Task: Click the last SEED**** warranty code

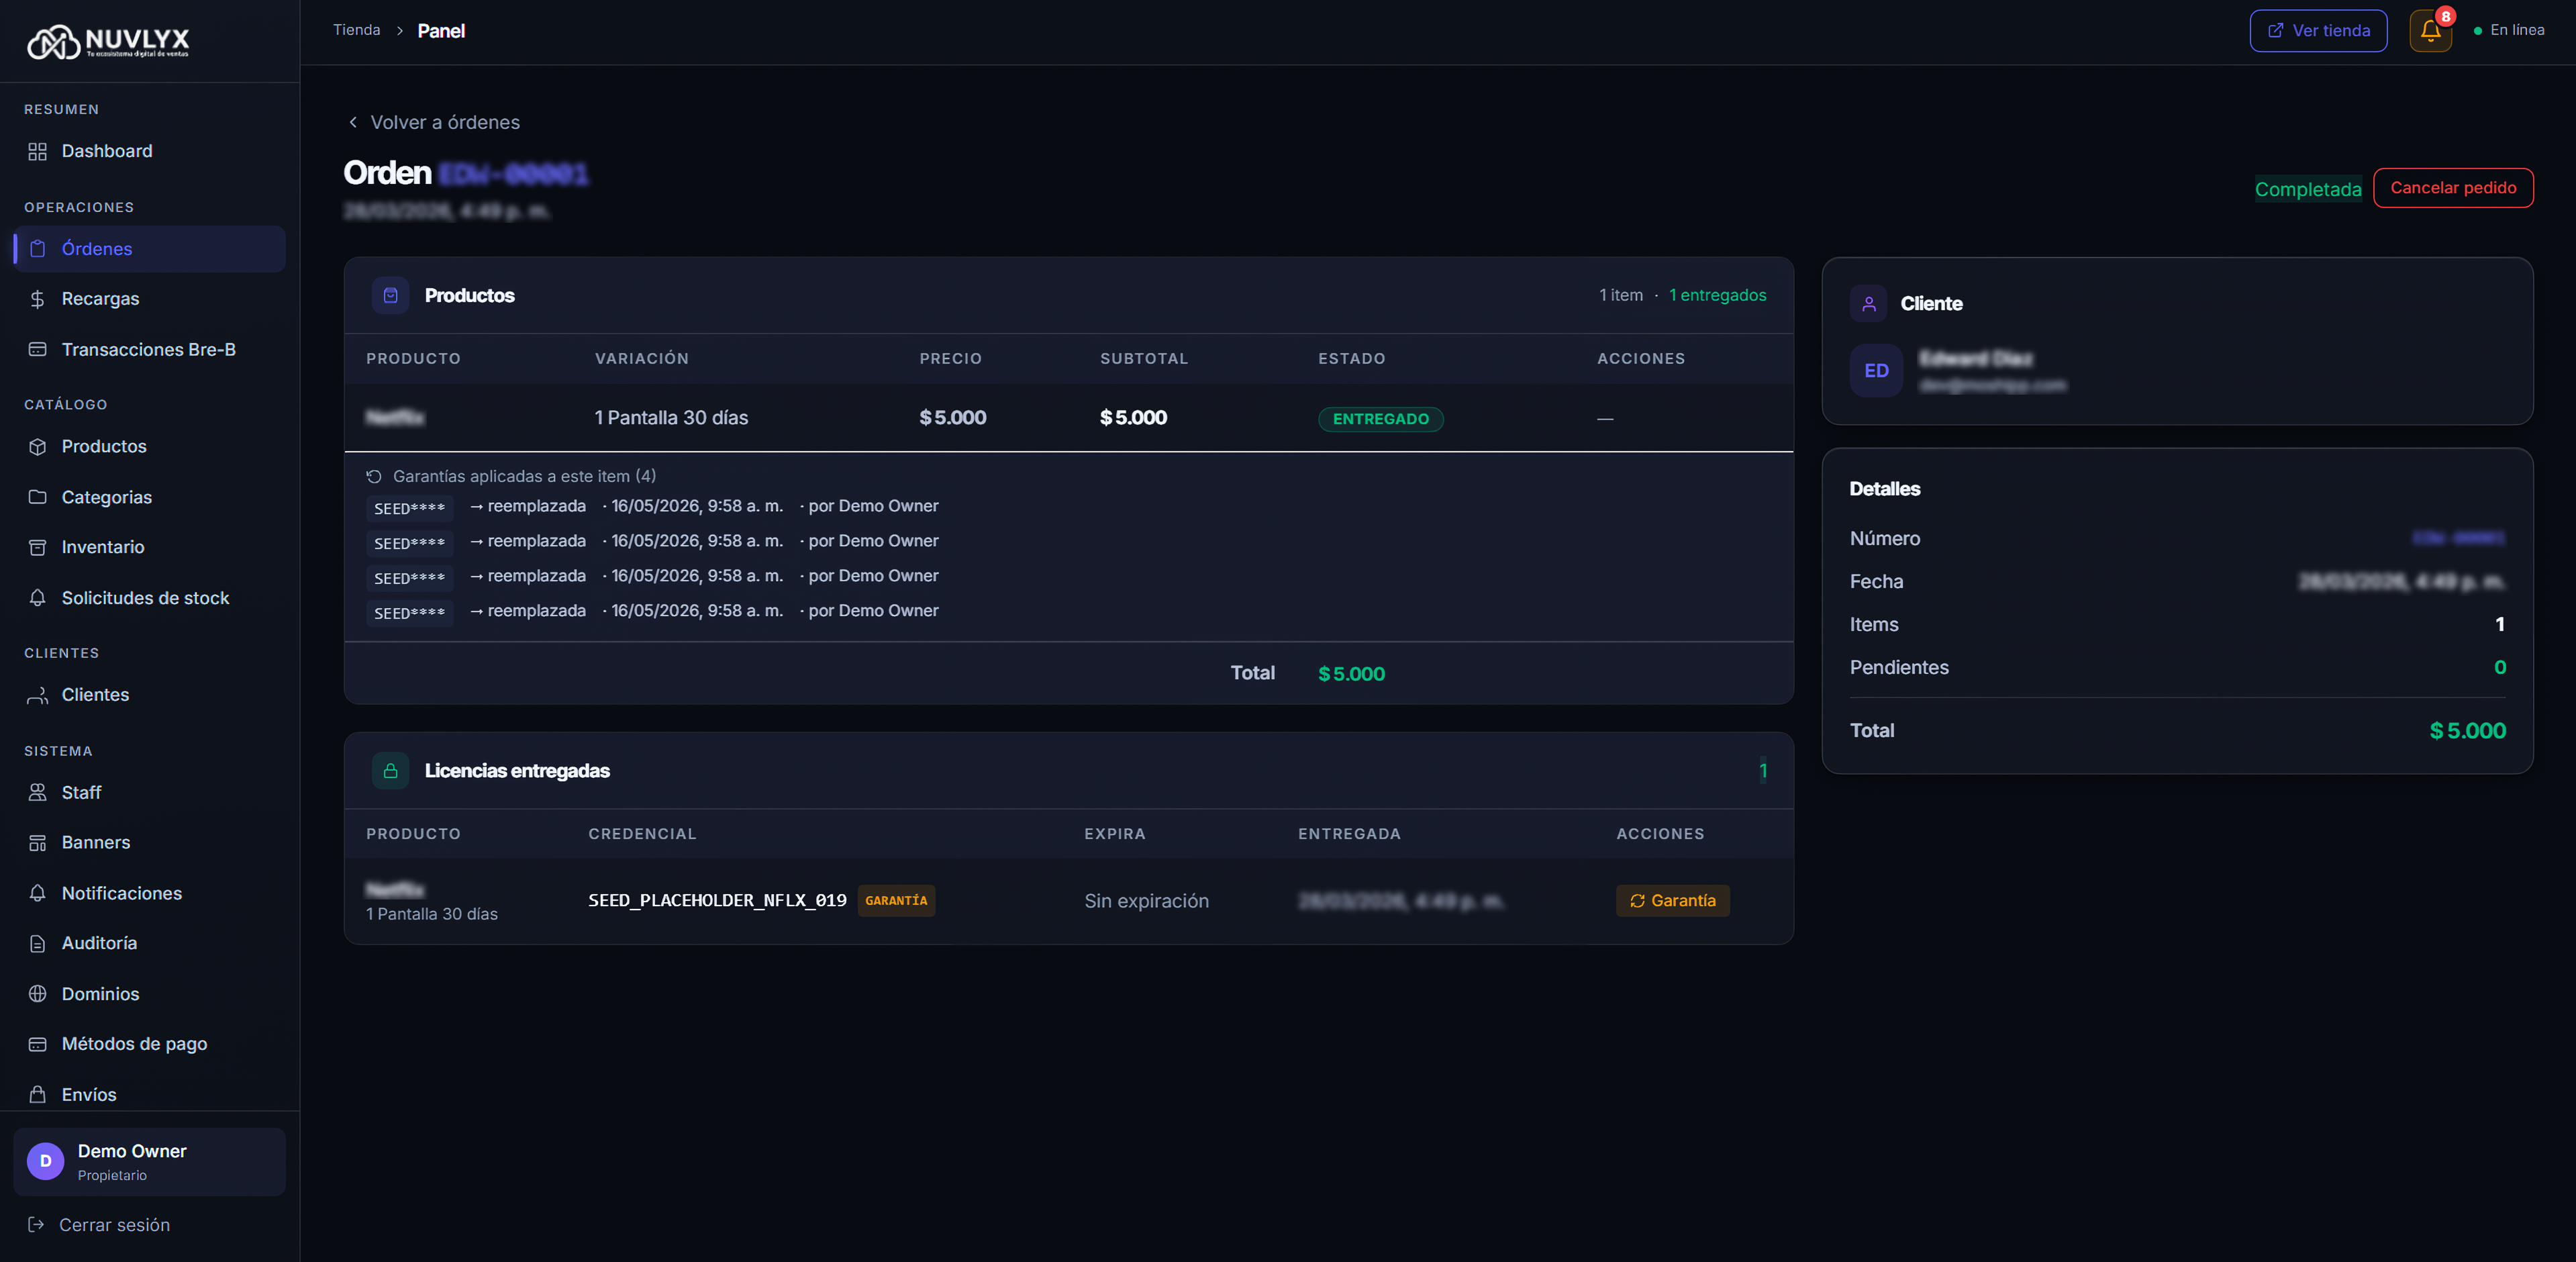Action: tap(409, 613)
